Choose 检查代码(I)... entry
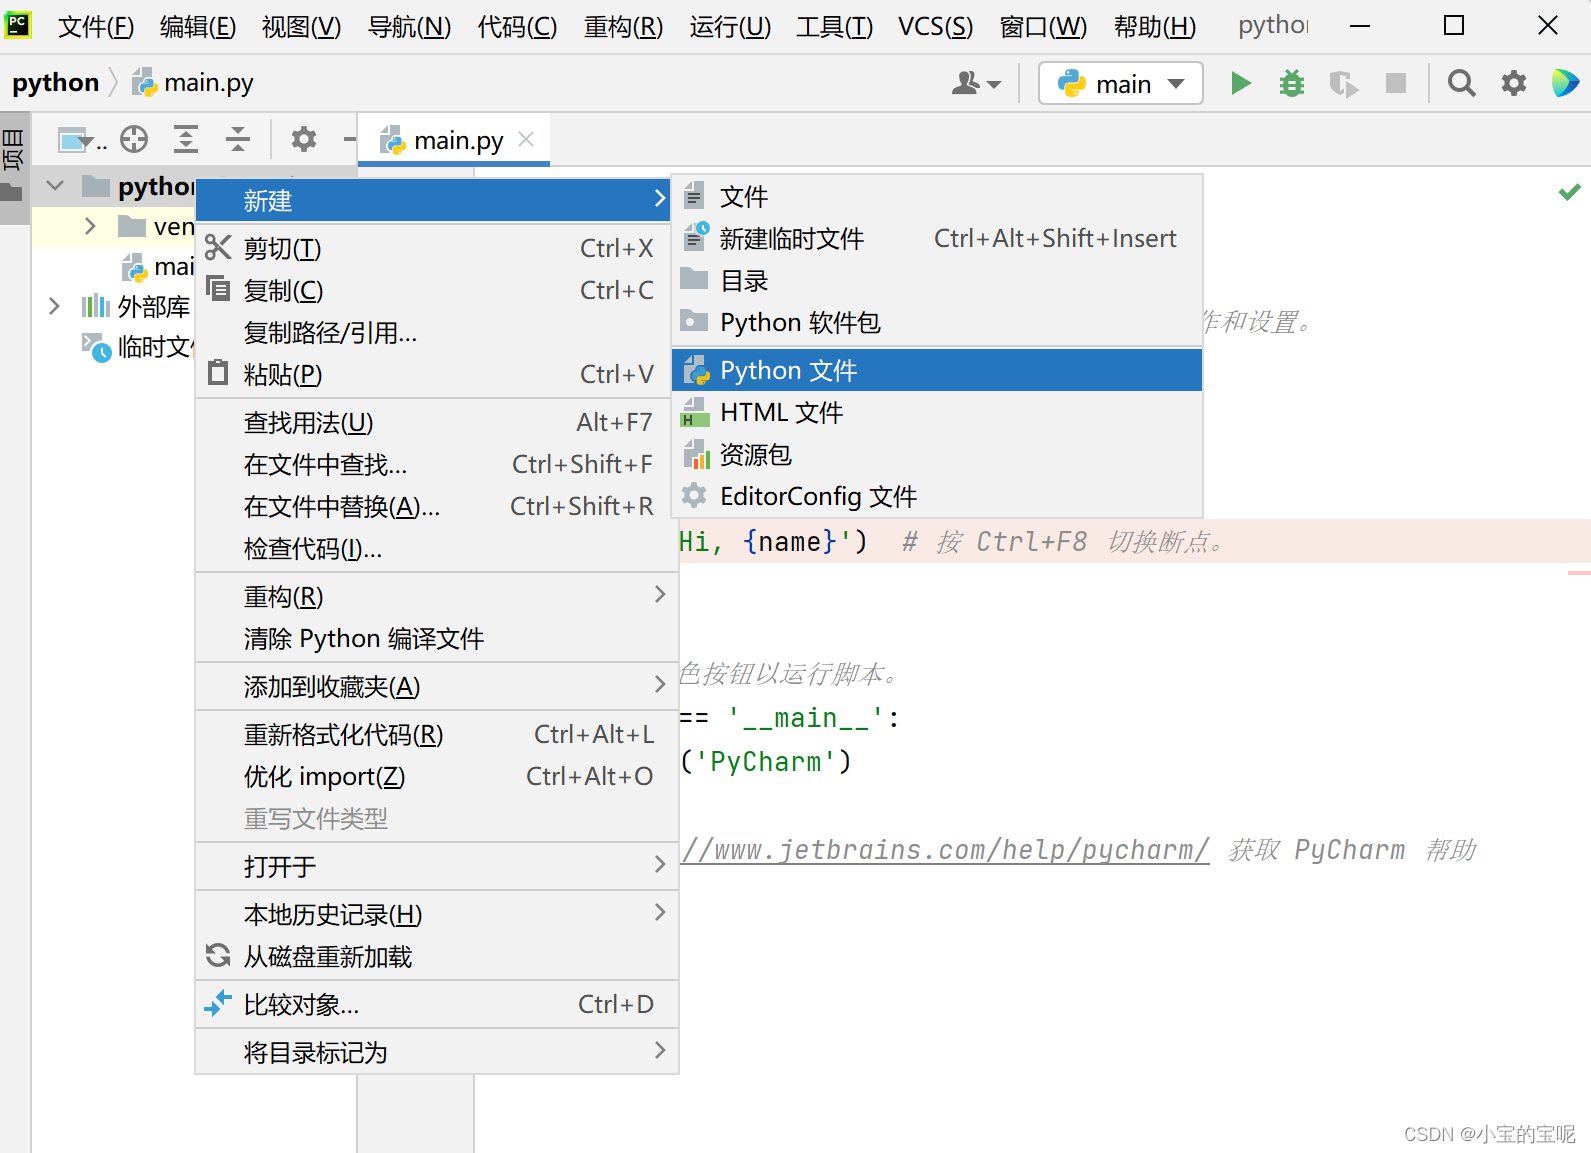The width and height of the screenshot is (1591, 1153). [x=437, y=548]
